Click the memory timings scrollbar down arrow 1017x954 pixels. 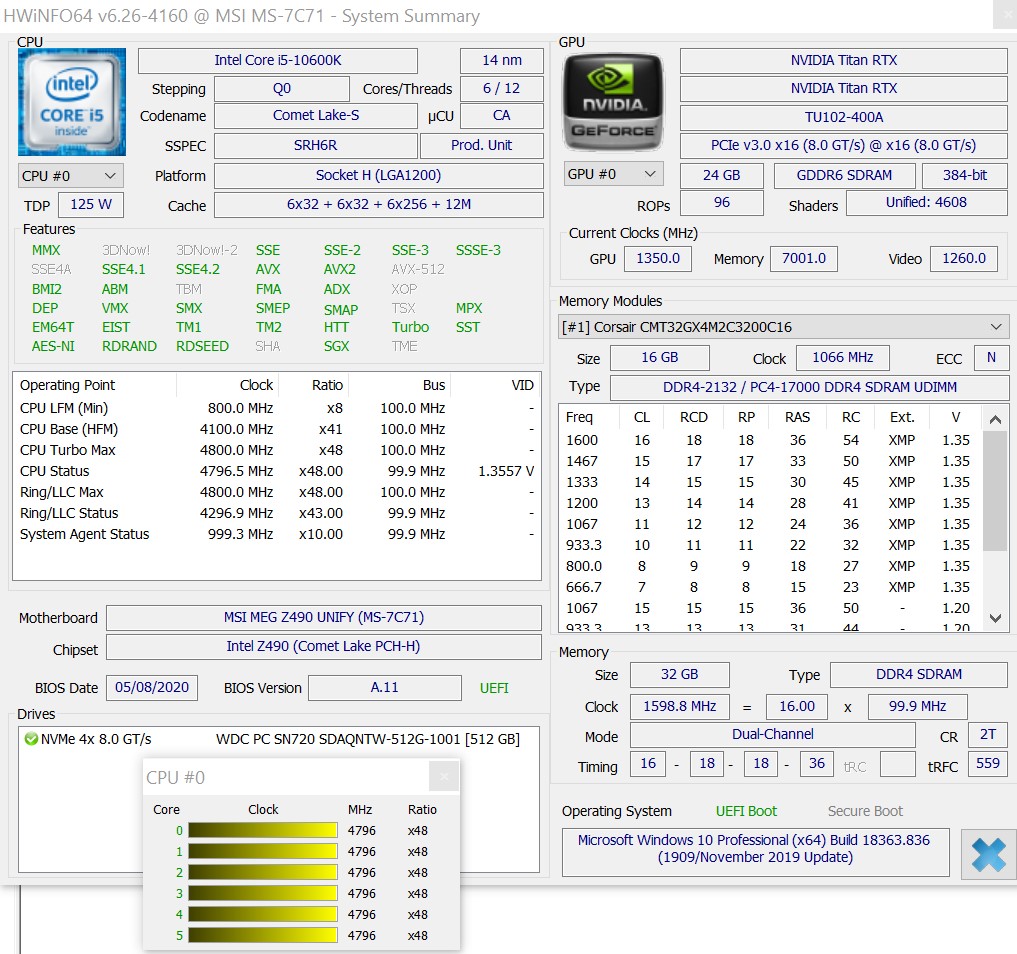995,618
